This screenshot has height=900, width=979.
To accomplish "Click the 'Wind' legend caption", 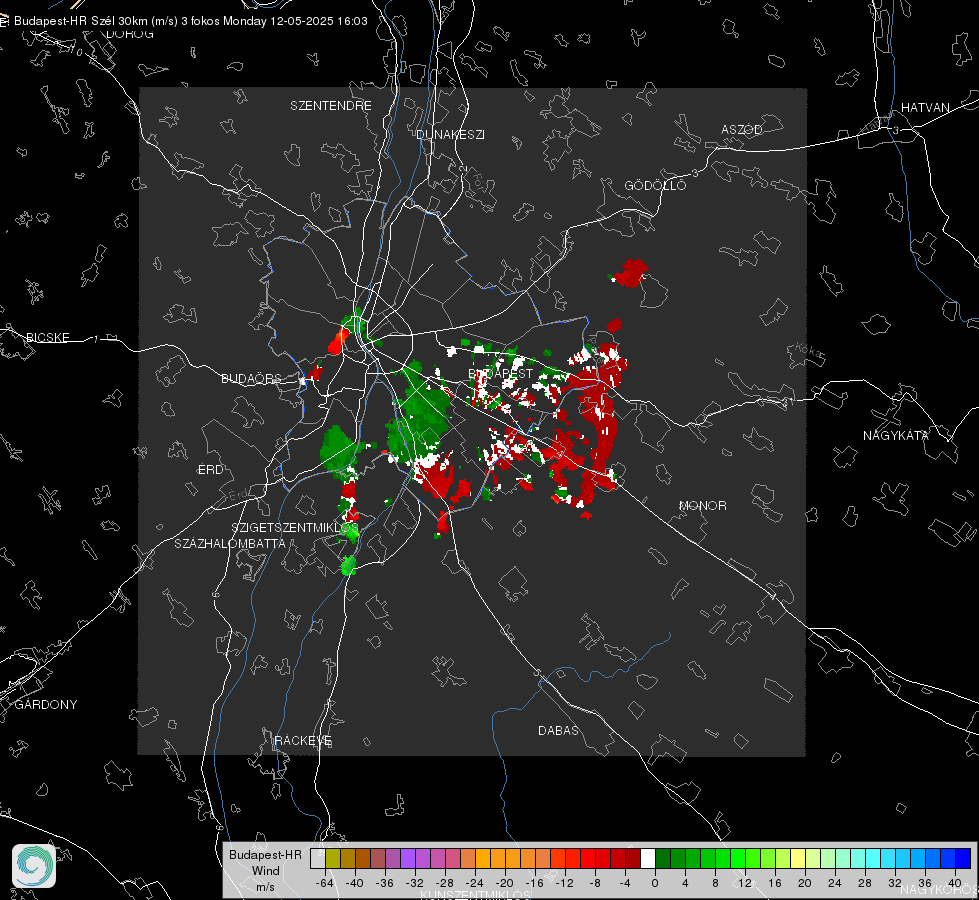I will pyautogui.click(x=265, y=870).
